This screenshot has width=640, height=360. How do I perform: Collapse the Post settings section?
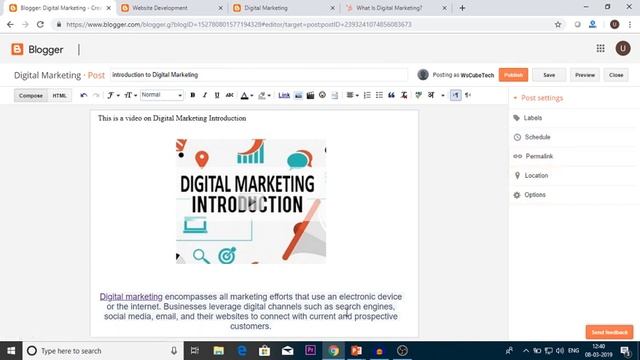(538, 98)
